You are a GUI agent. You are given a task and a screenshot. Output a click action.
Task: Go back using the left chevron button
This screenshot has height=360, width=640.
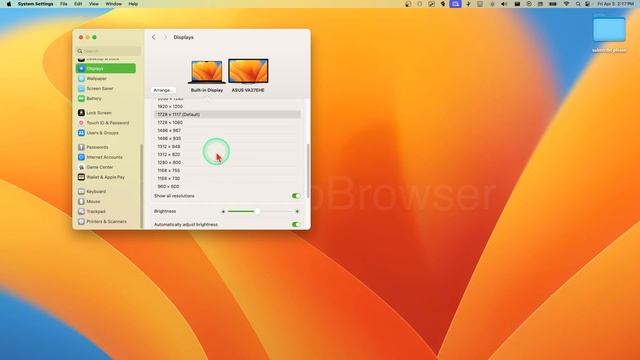pyautogui.click(x=153, y=37)
